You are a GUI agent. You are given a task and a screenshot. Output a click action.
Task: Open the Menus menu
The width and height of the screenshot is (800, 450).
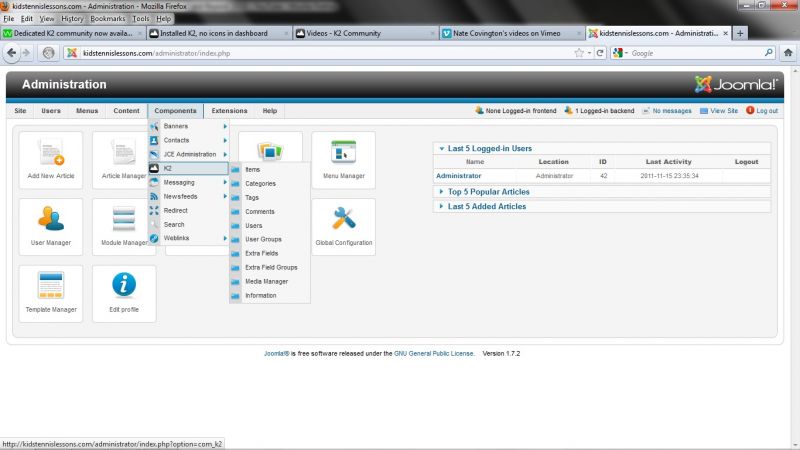click(87, 111)
